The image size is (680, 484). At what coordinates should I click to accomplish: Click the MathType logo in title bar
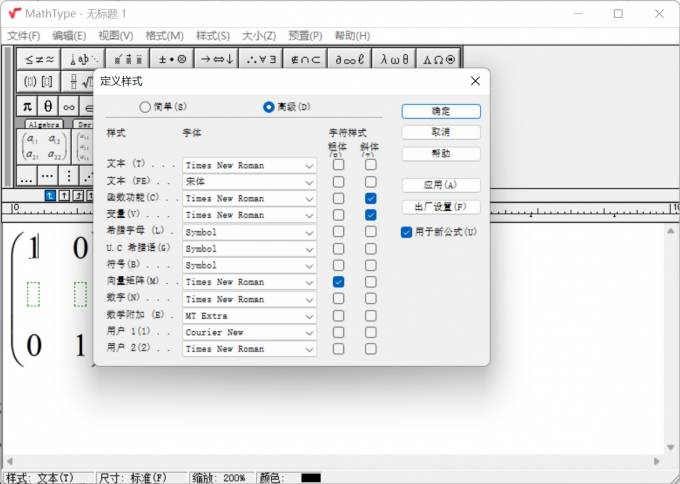pyautogui.click(x=14, y=13)
